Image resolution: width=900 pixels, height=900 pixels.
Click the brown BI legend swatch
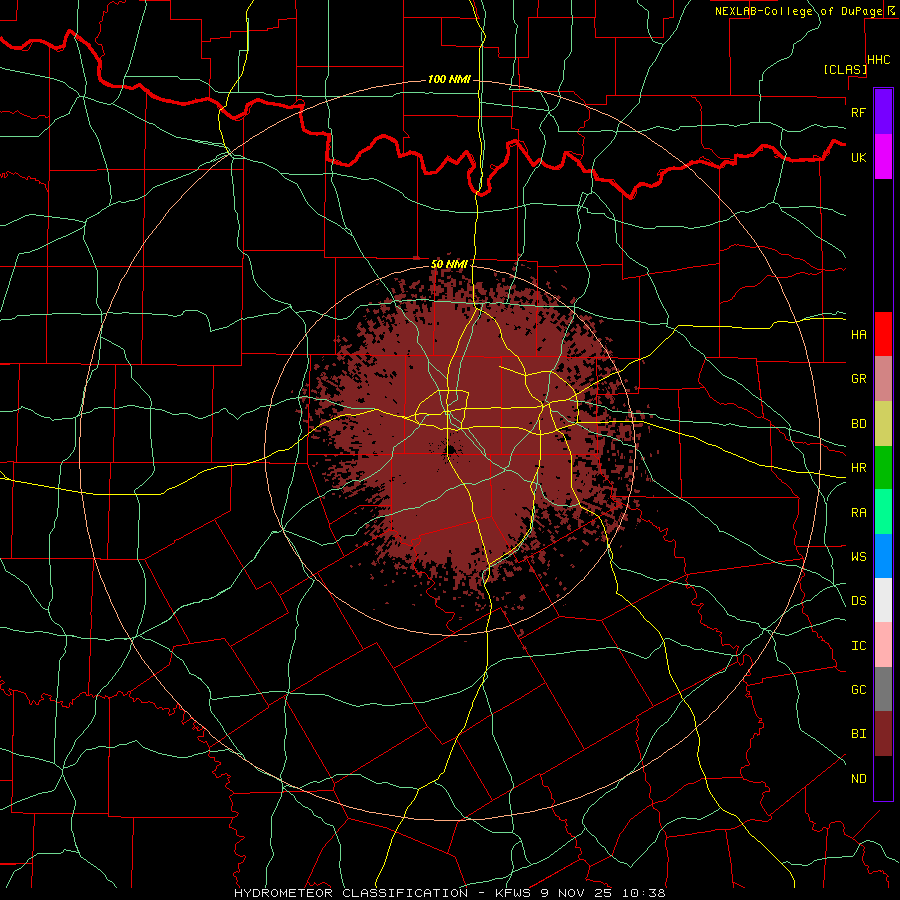pos(883,734)
